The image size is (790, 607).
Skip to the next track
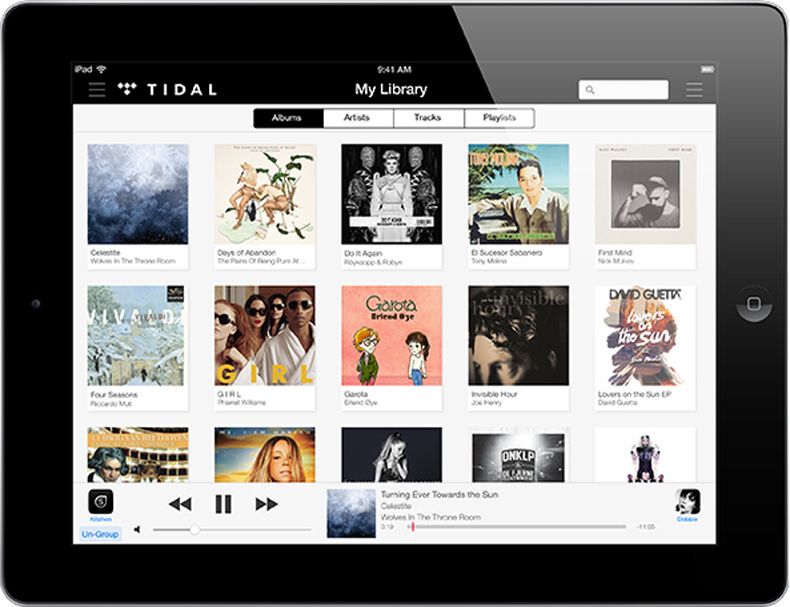pos(266,504)
